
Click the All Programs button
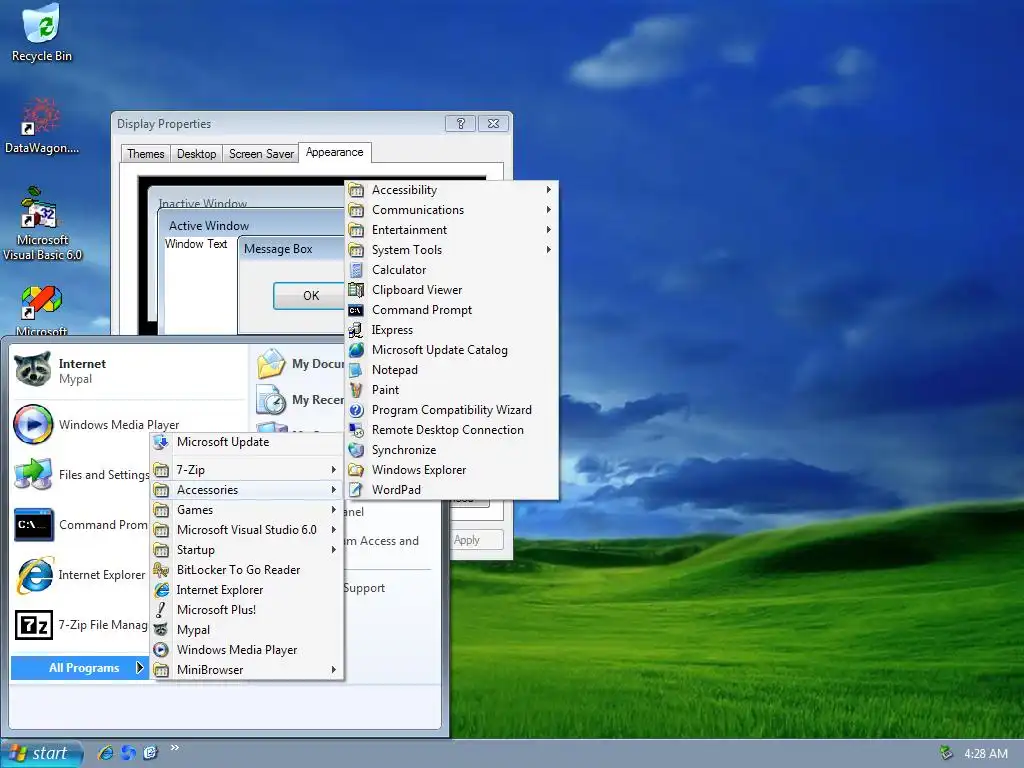(x=80, y=667)
